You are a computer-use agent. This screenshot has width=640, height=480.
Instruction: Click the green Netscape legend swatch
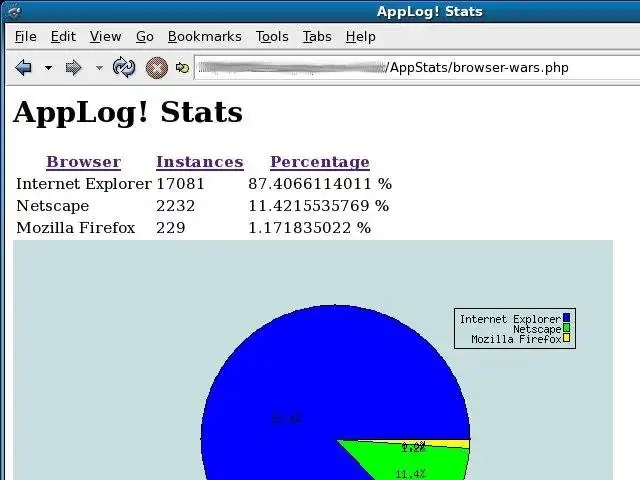pos(566,328)
